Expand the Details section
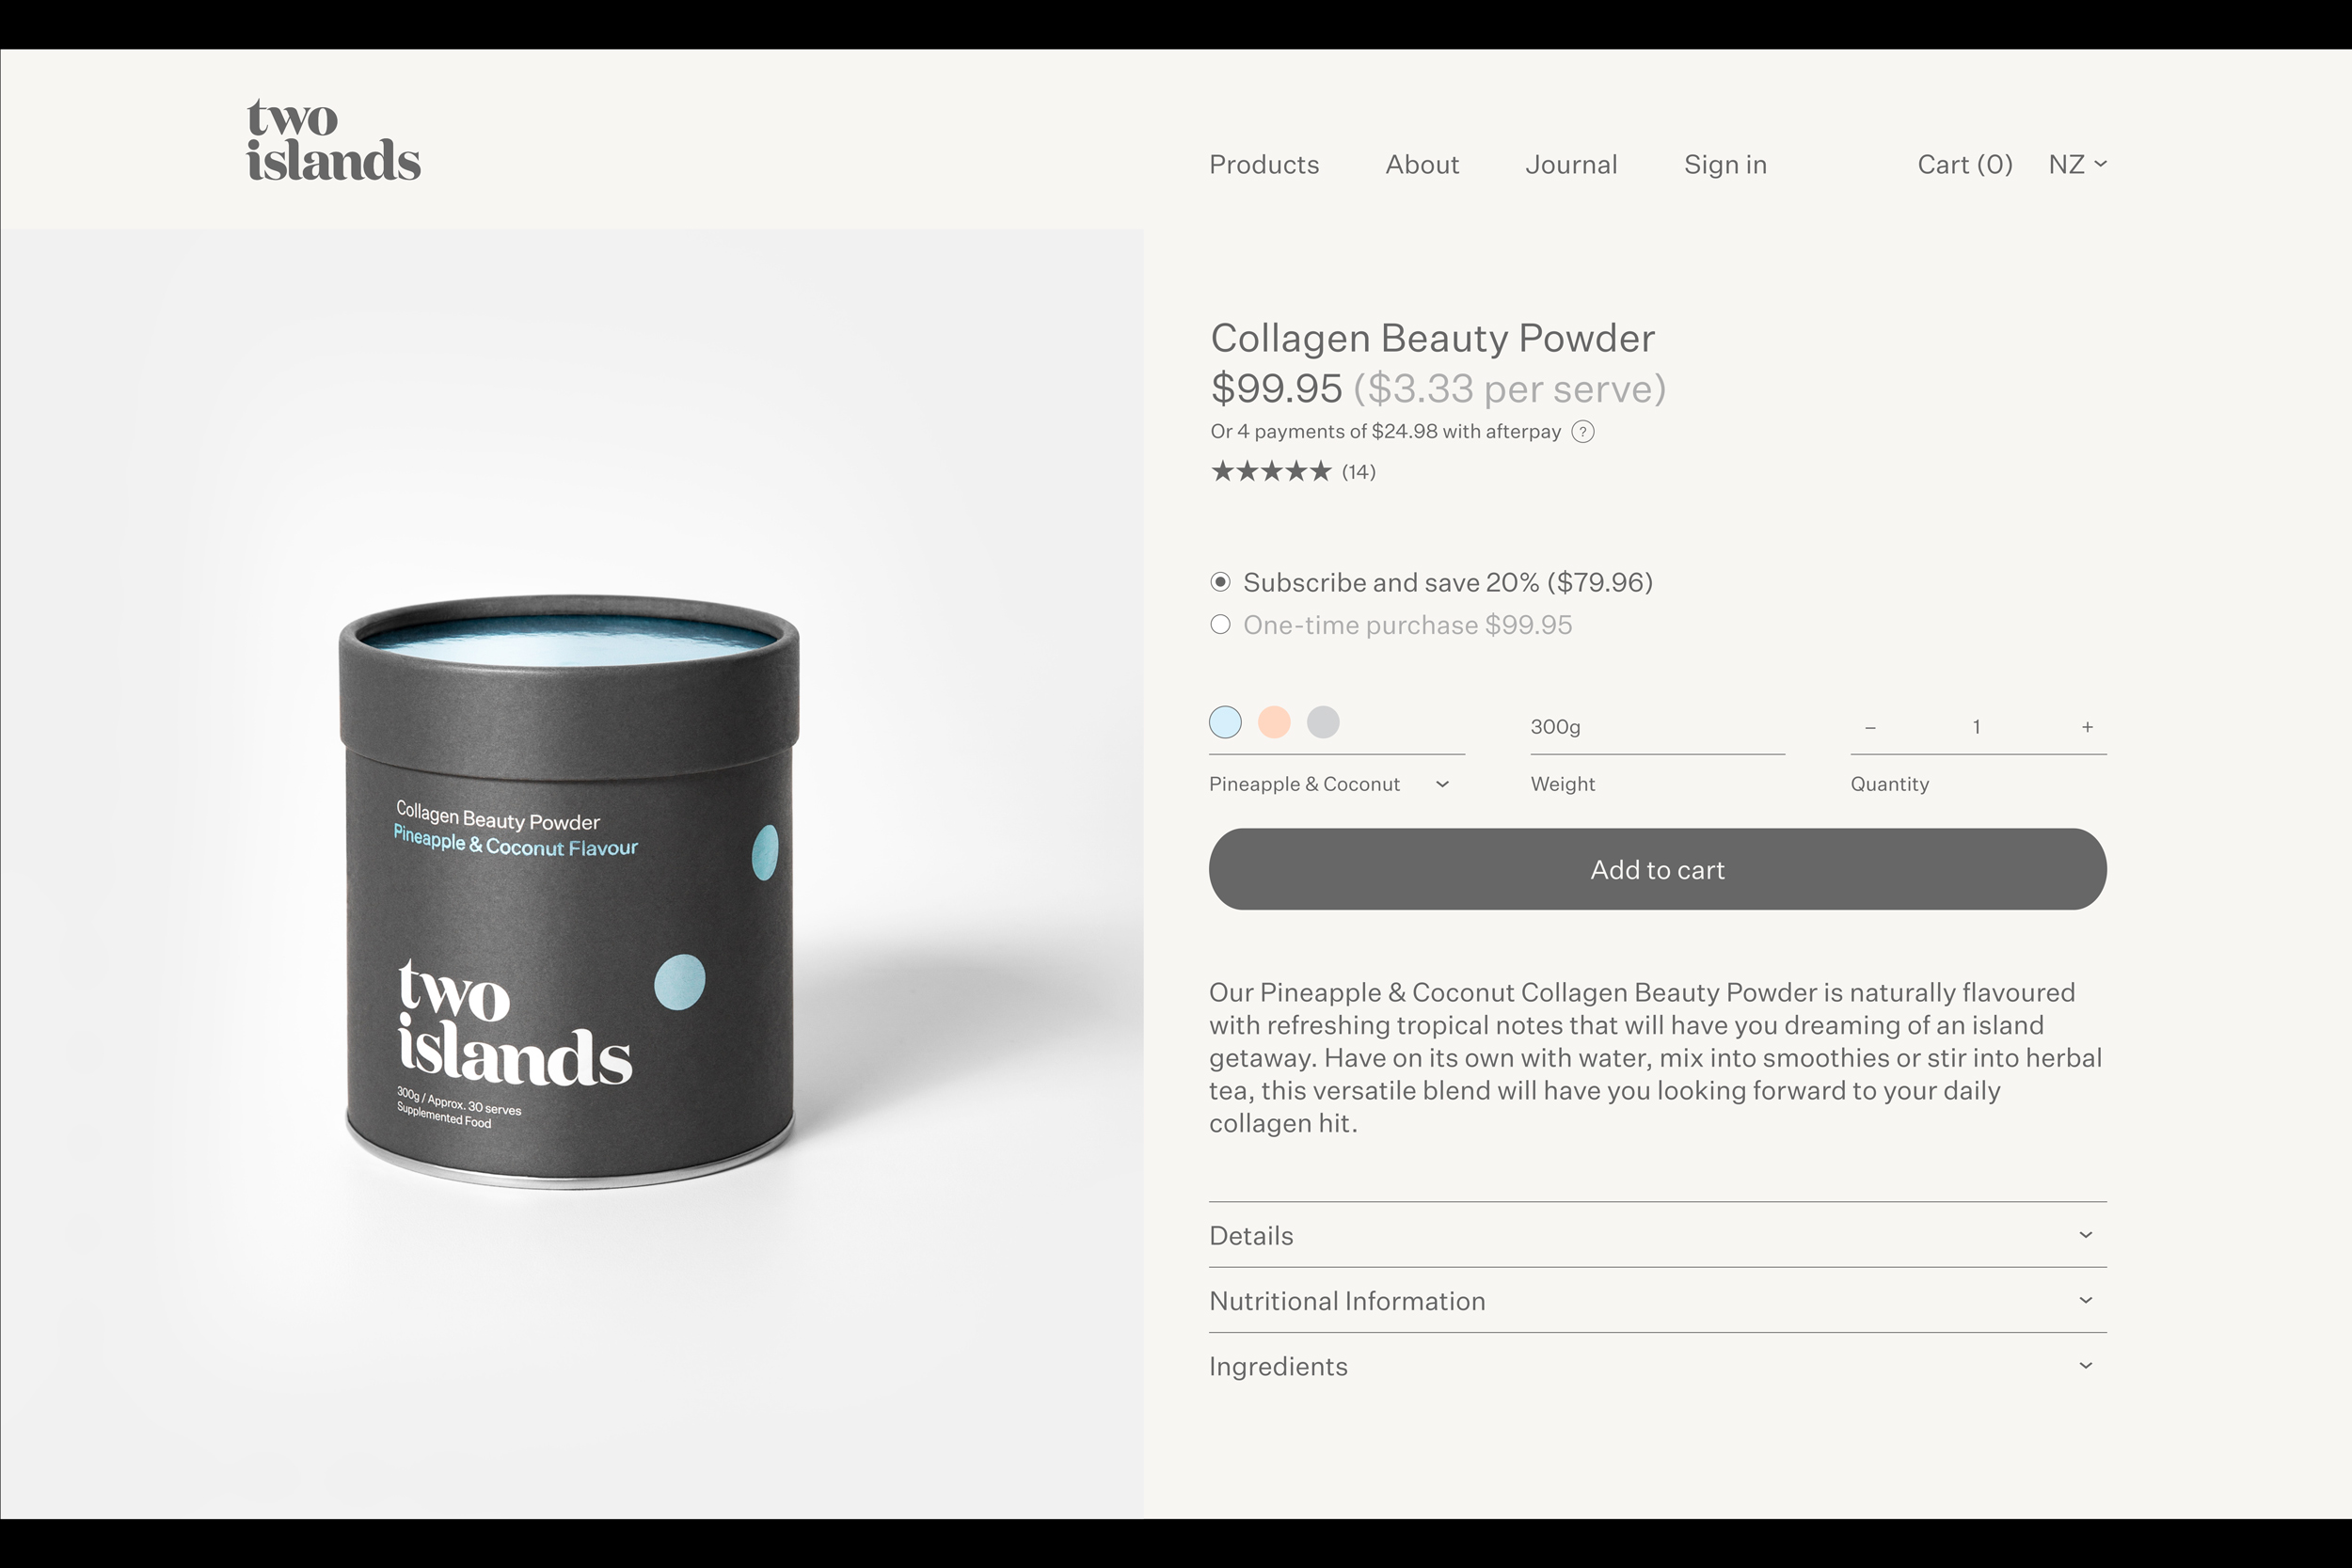The width and height of the screenshot is (2352, 1568). pyautogui.click(x=1657, y=1235)
